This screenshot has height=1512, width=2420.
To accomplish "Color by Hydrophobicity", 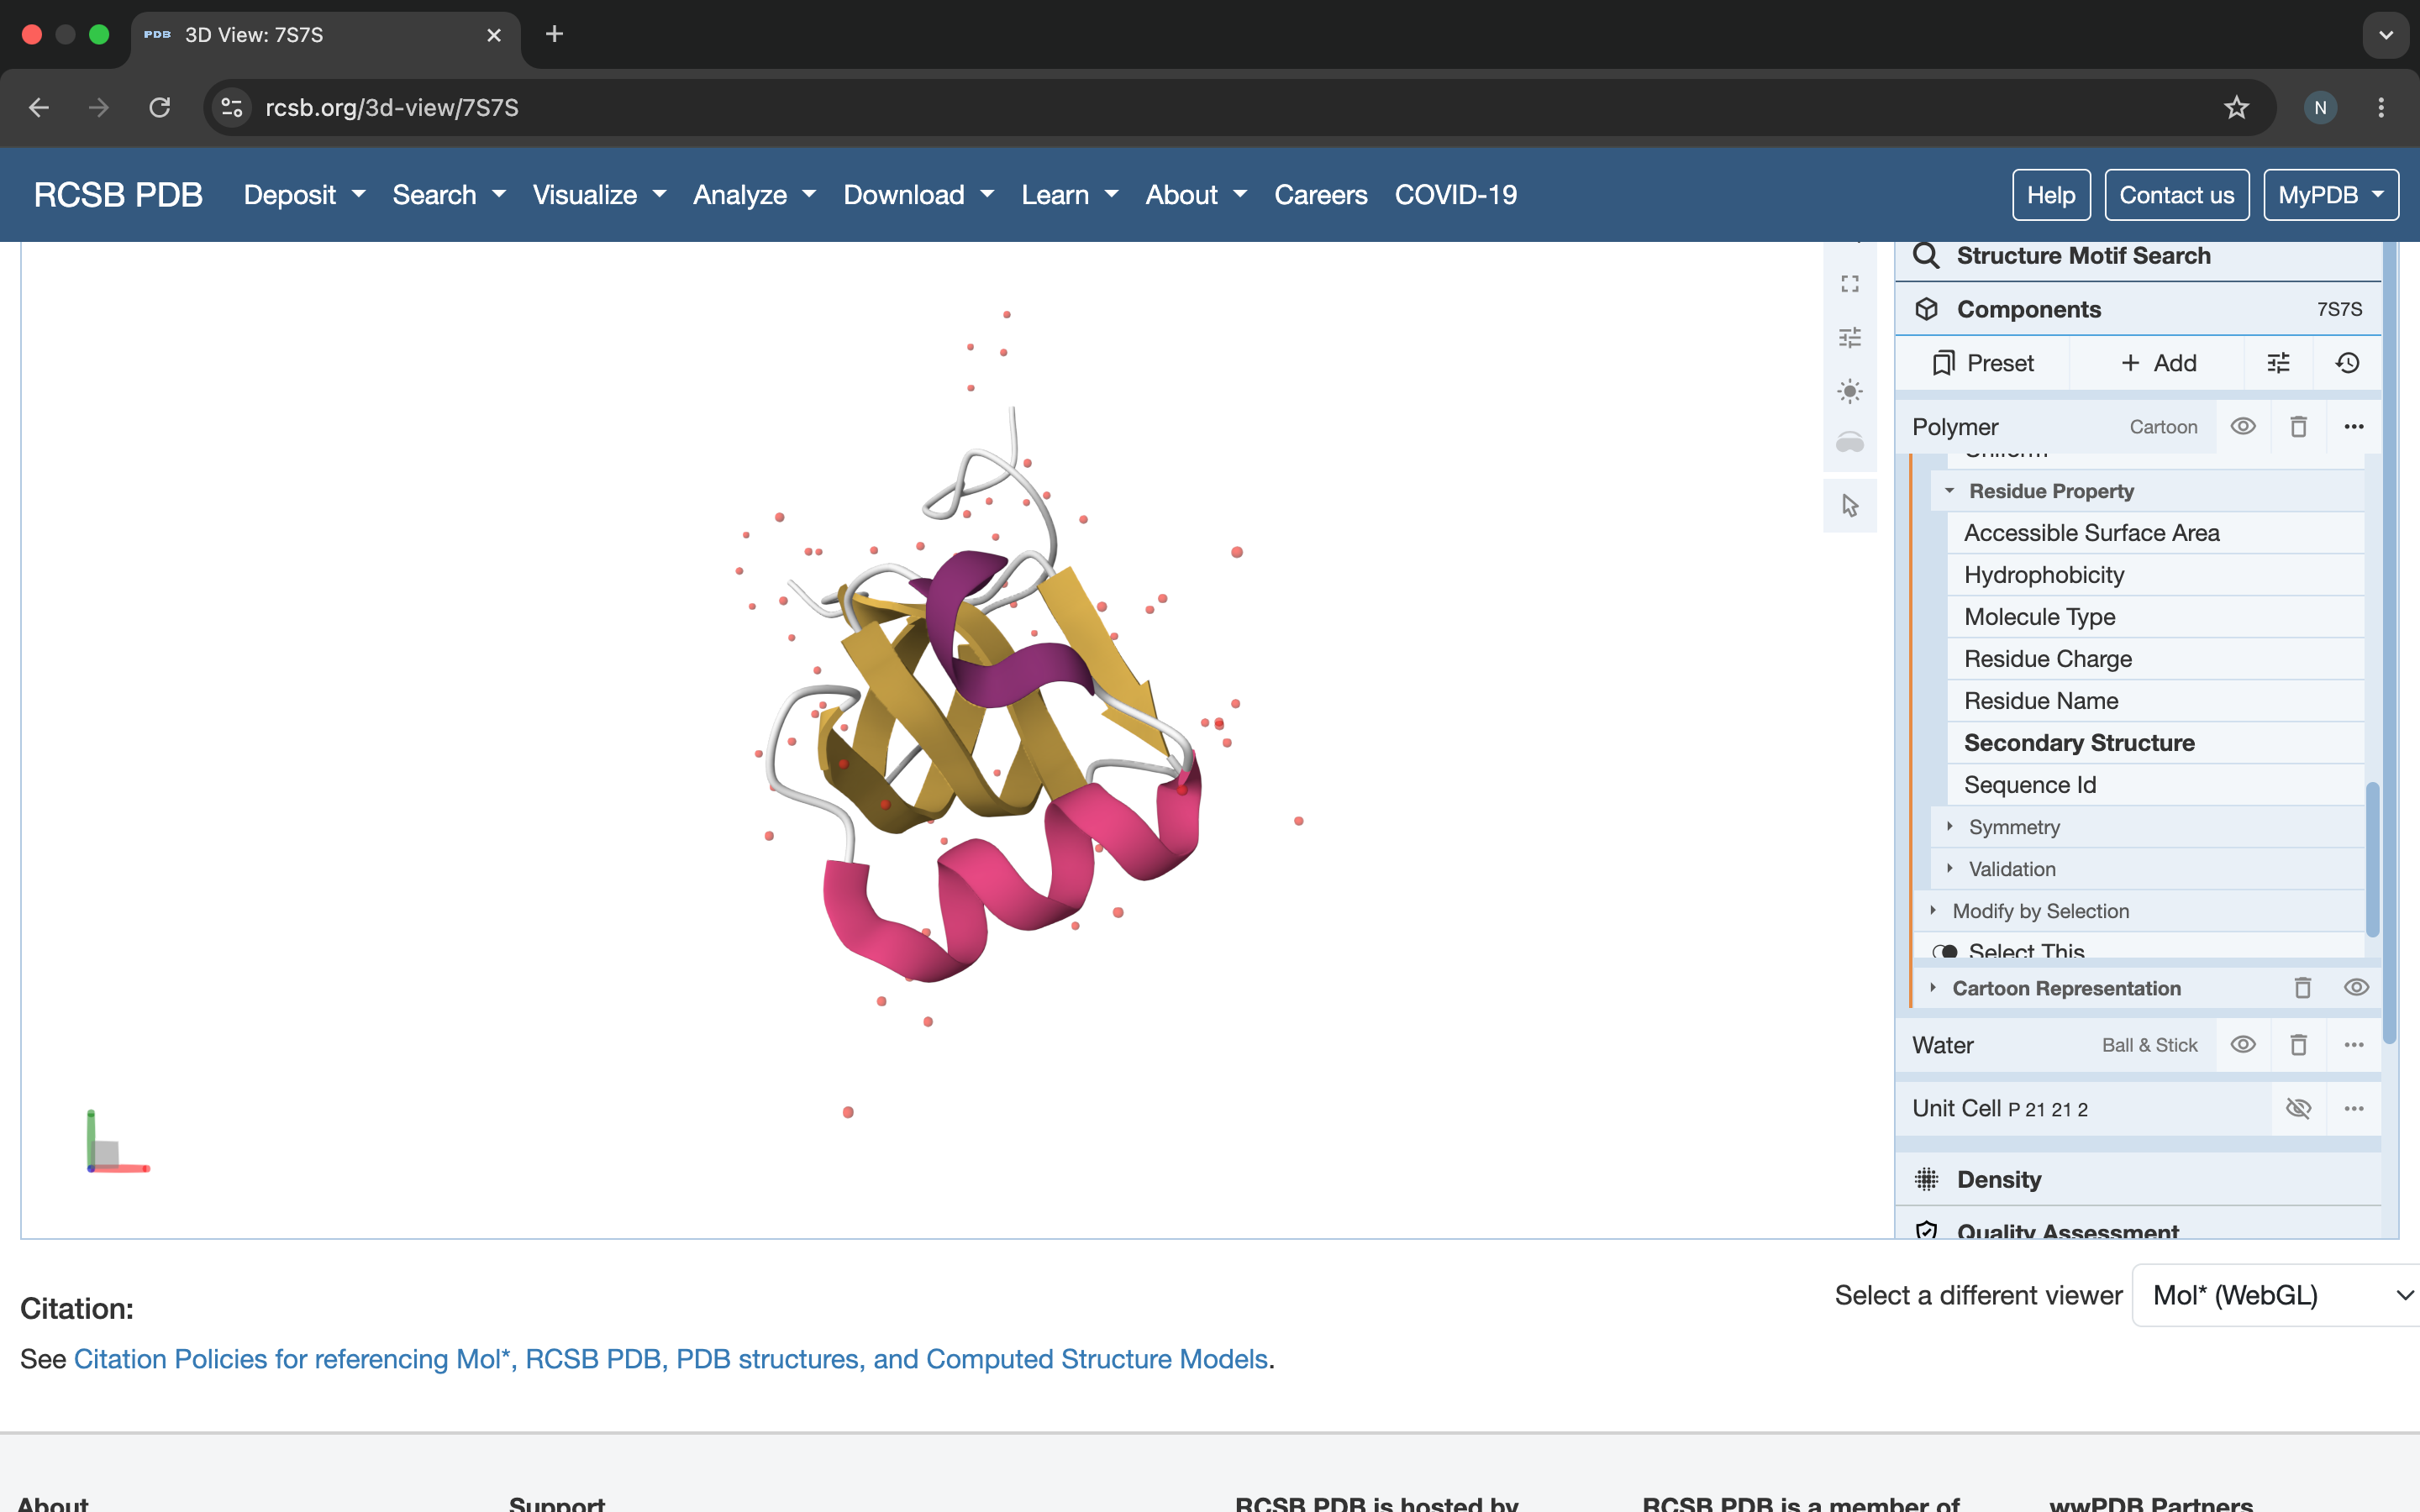I will [2155, 575].
